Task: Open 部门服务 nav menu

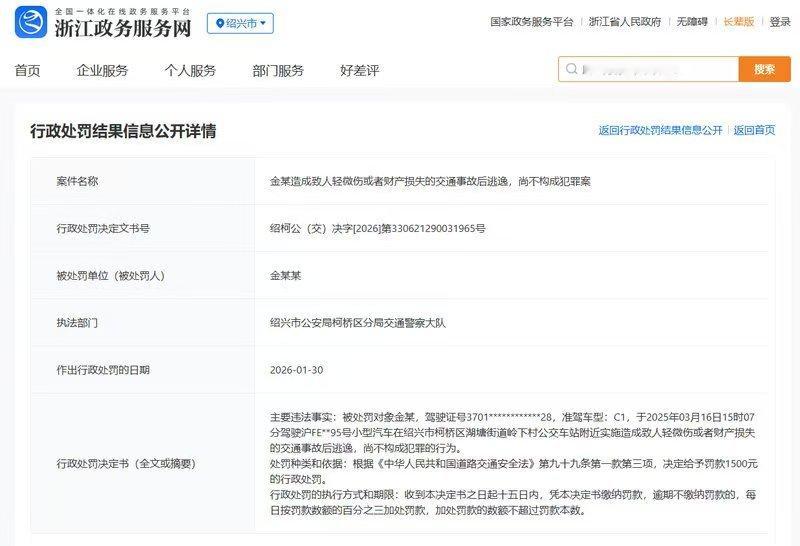Action: [278, 70]
